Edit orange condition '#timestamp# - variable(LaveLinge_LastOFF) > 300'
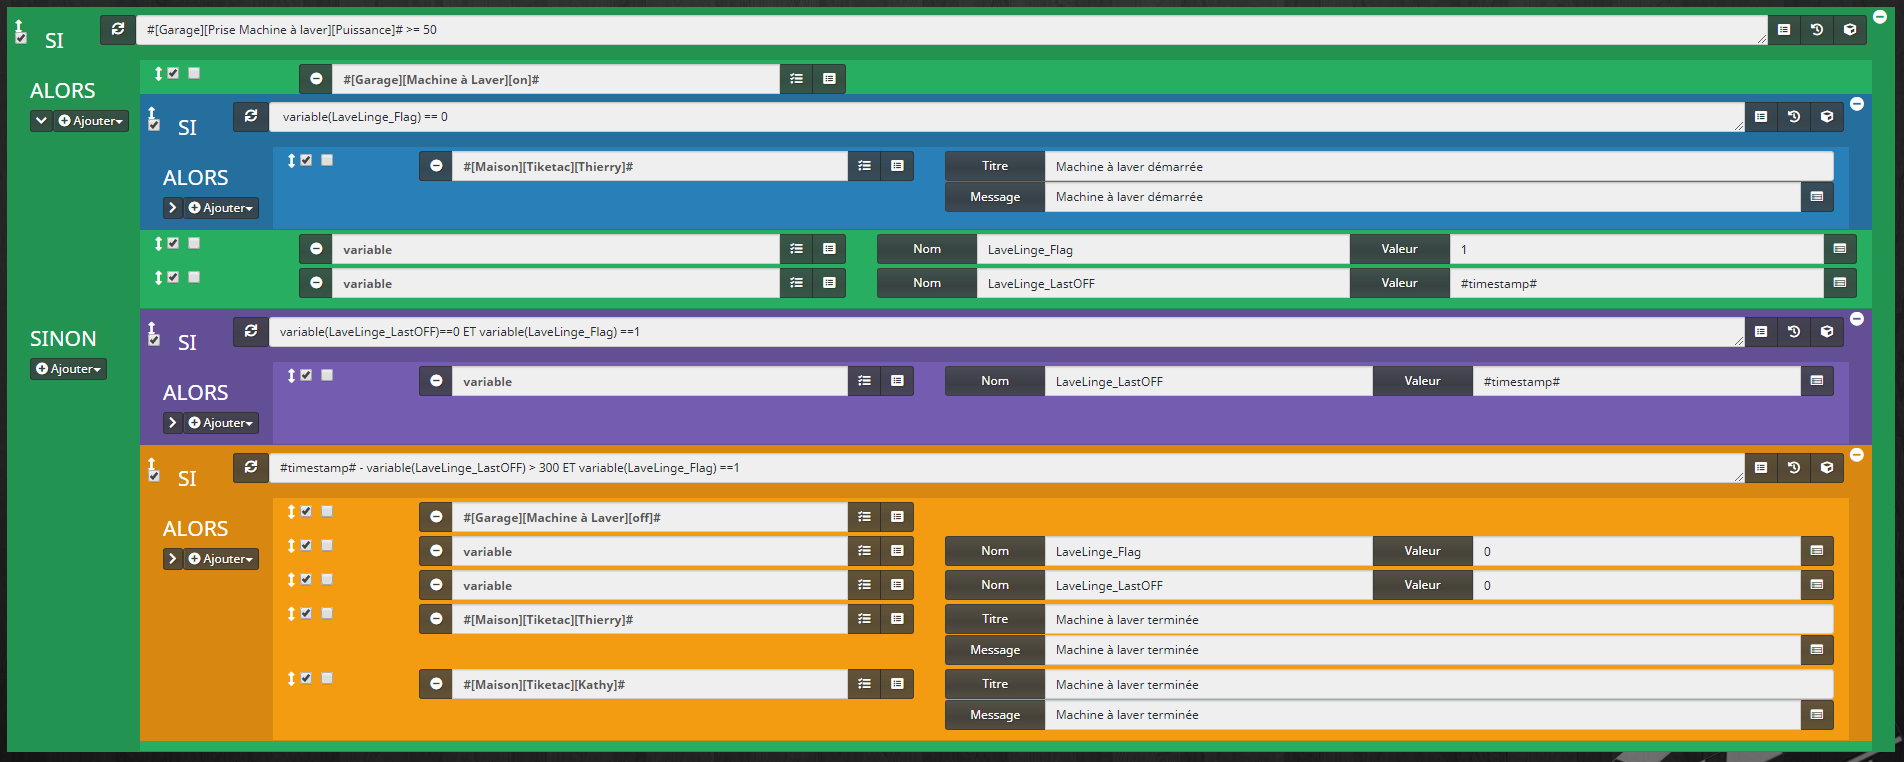This screenshot has width=1904, height=762. (1006, 468)
